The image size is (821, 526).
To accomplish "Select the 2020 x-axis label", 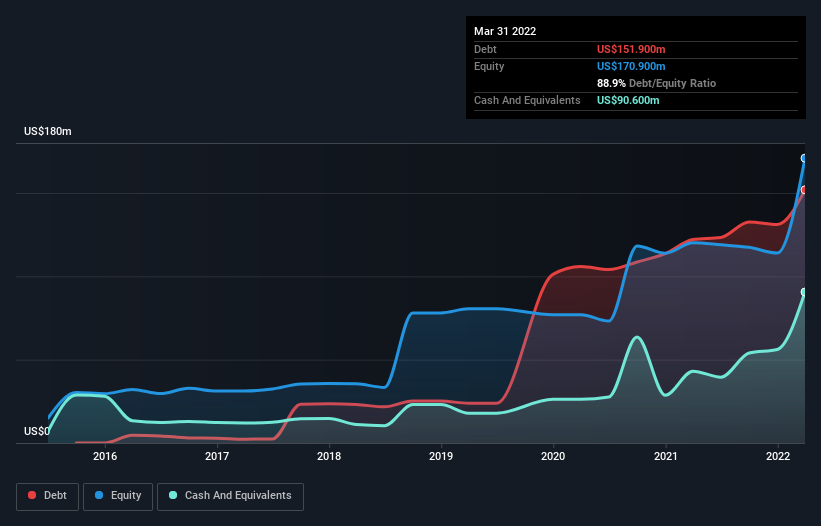I will 553,456.
